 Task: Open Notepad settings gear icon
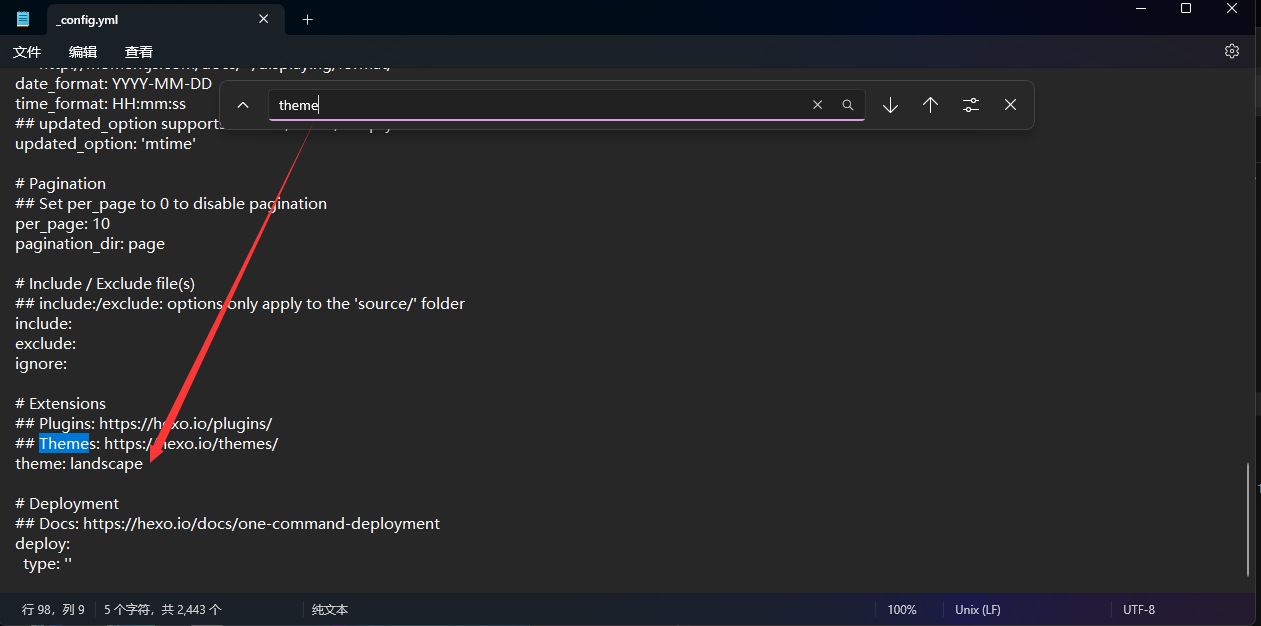1232,51
